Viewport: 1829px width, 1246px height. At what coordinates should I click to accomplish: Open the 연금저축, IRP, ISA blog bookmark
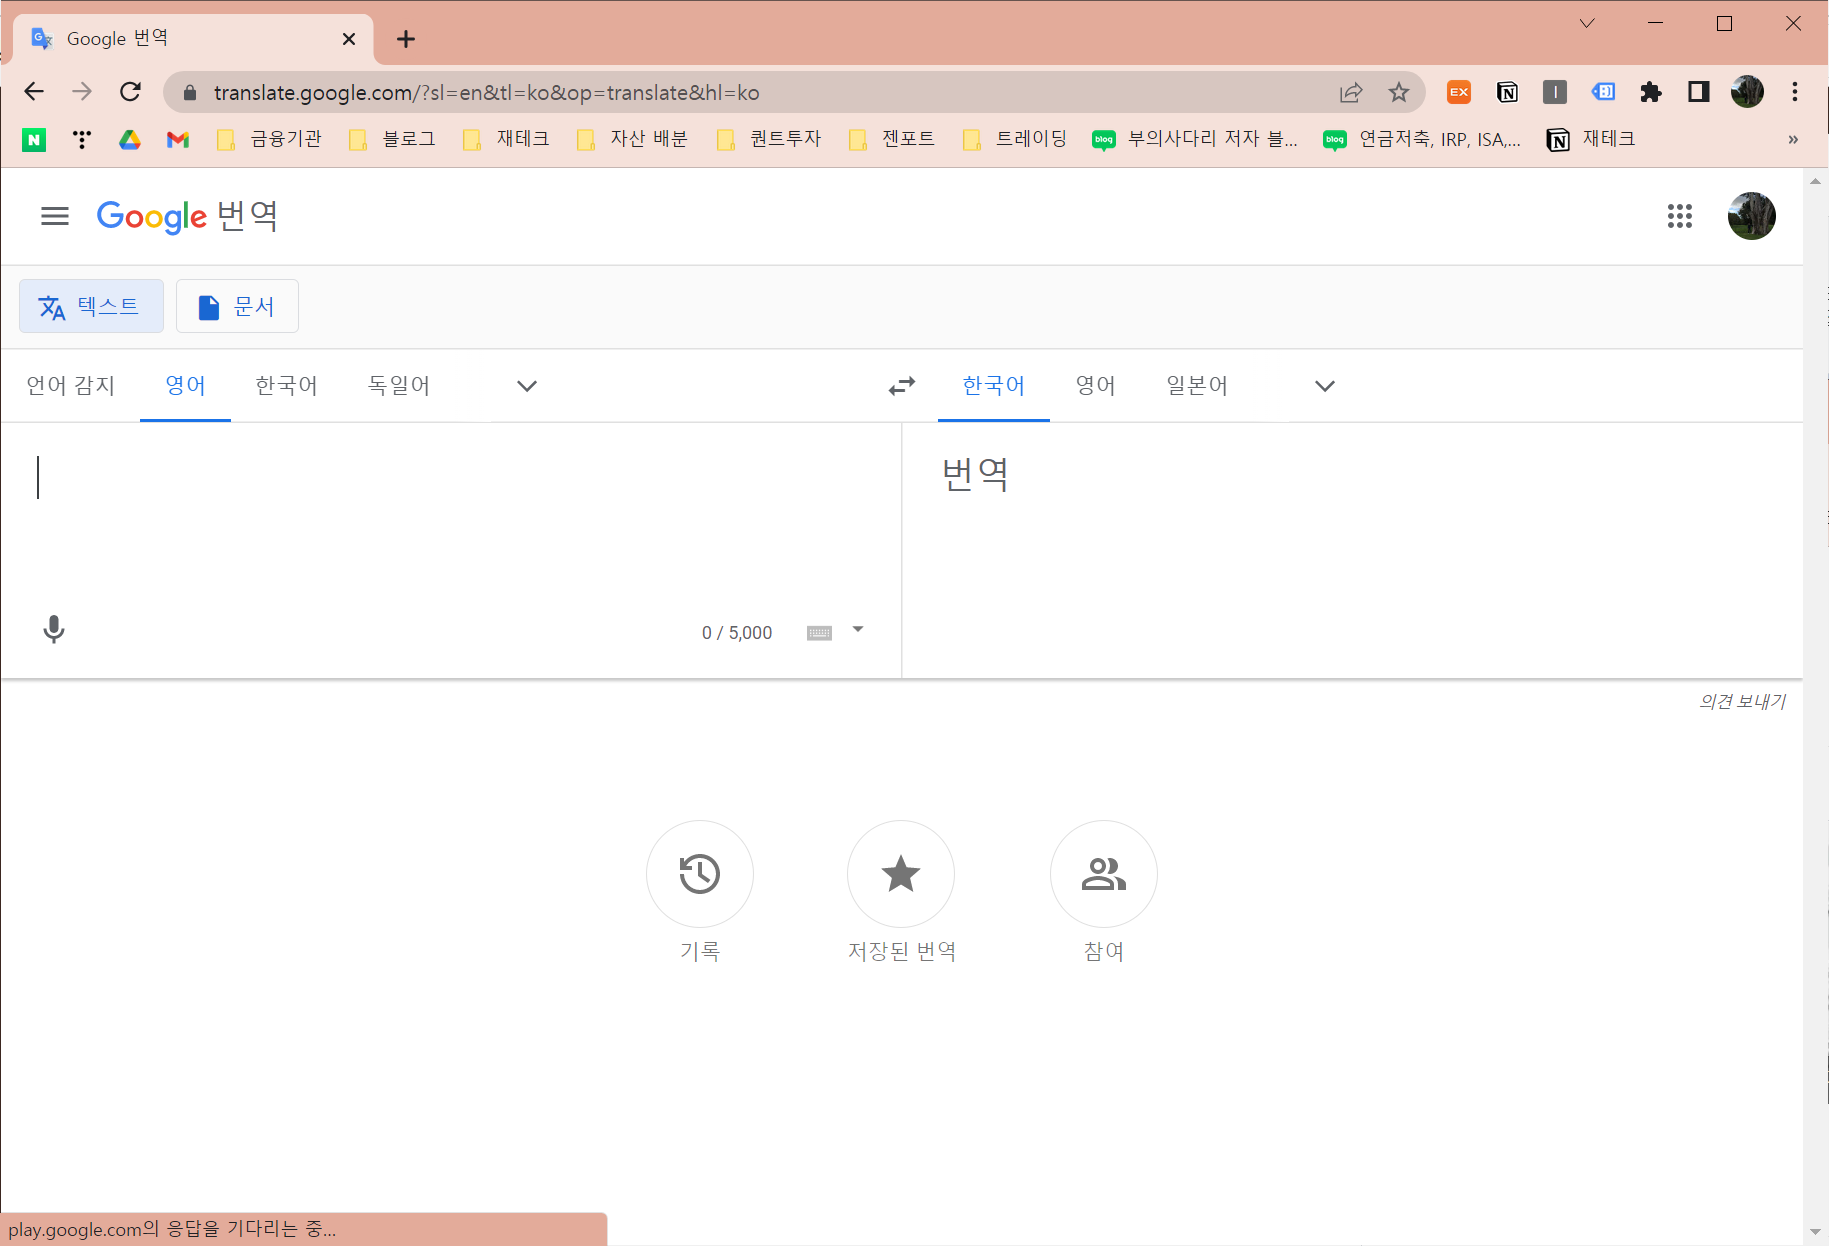click(x=1422, y=140)
